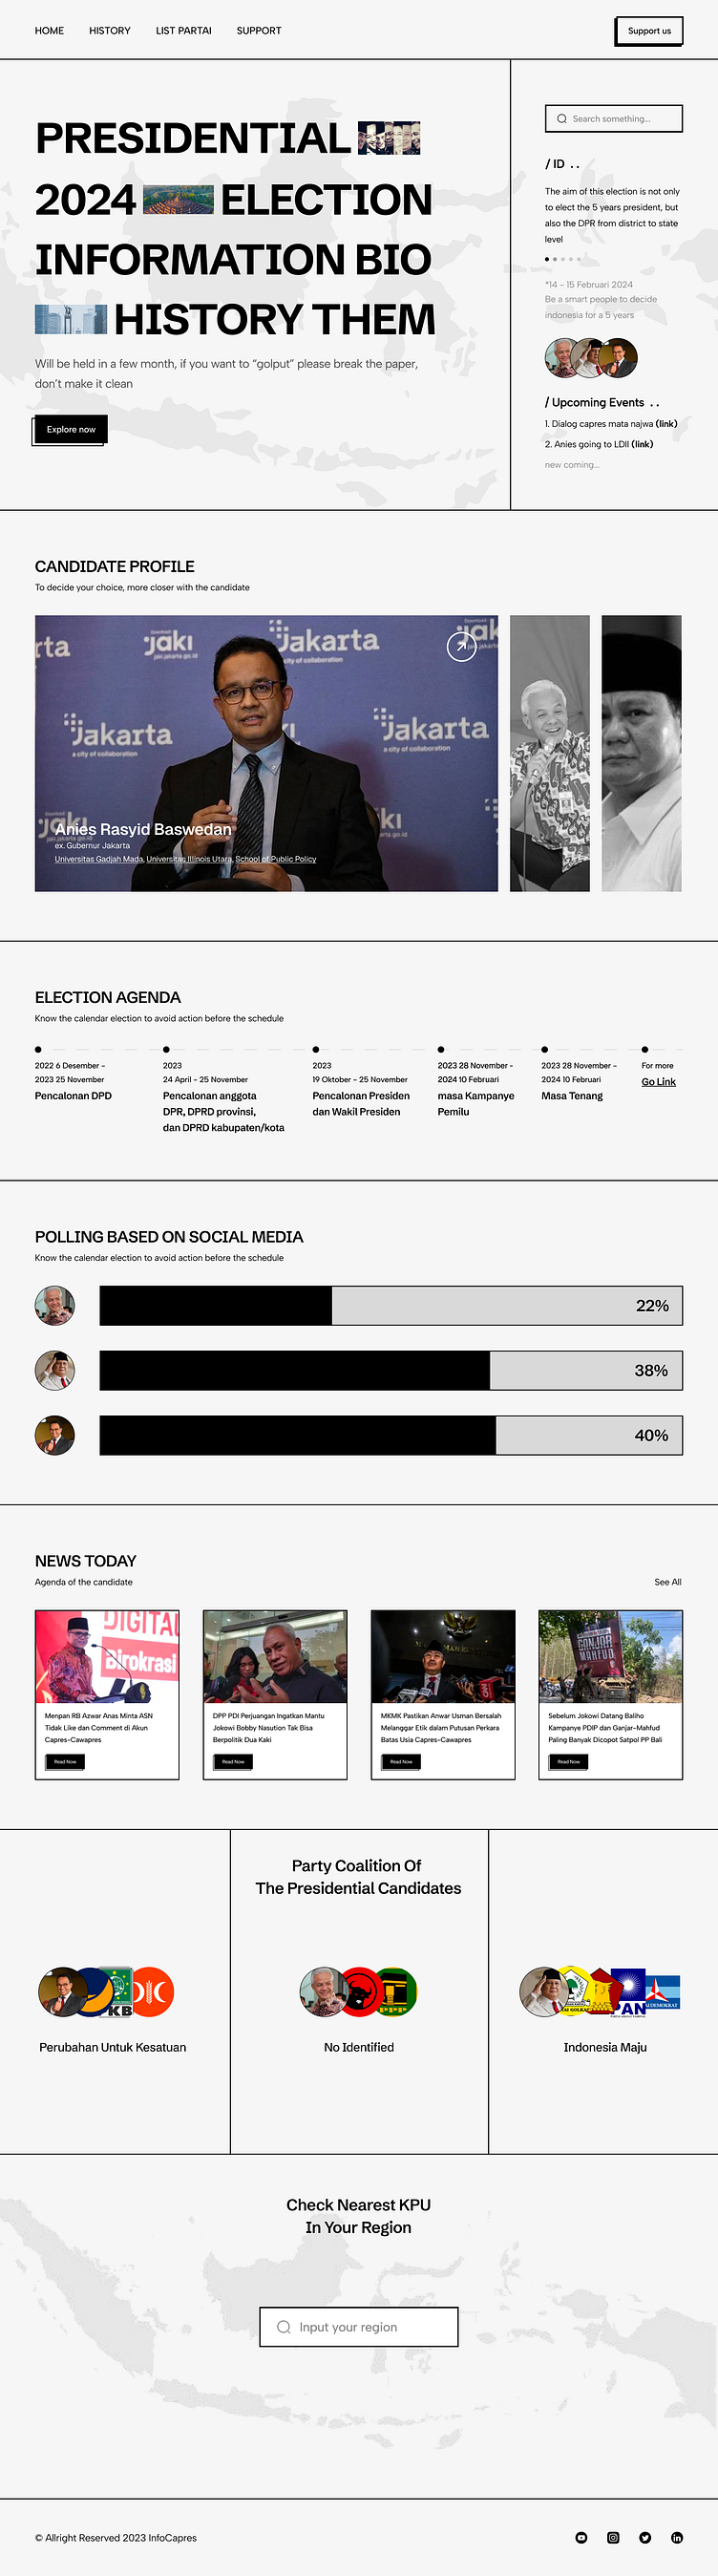Open the Twitter icon in footer
The height and width of the screenshot is (2576, 718).
645,2537
